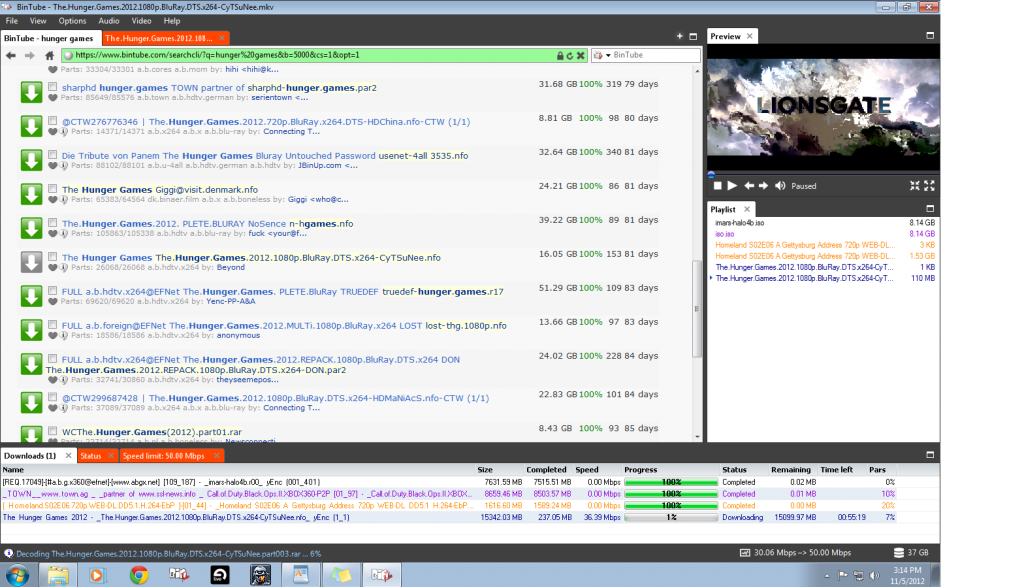Click the preview video seek slider

822,174
